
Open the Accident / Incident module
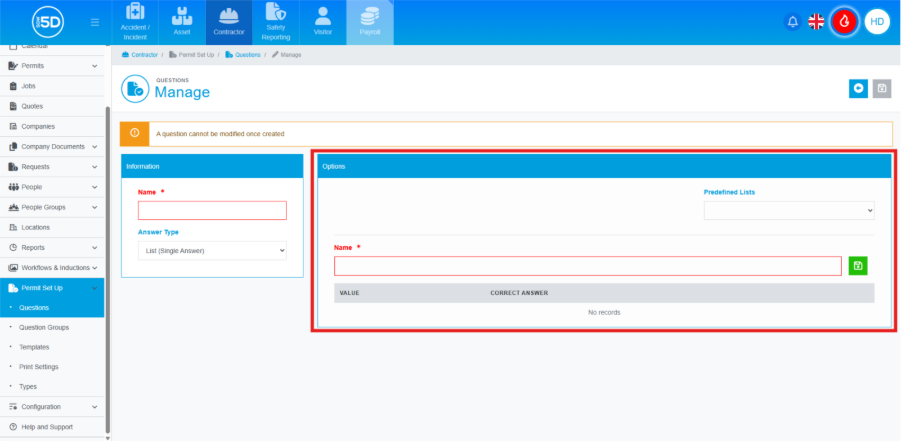[x=135, y=22]
